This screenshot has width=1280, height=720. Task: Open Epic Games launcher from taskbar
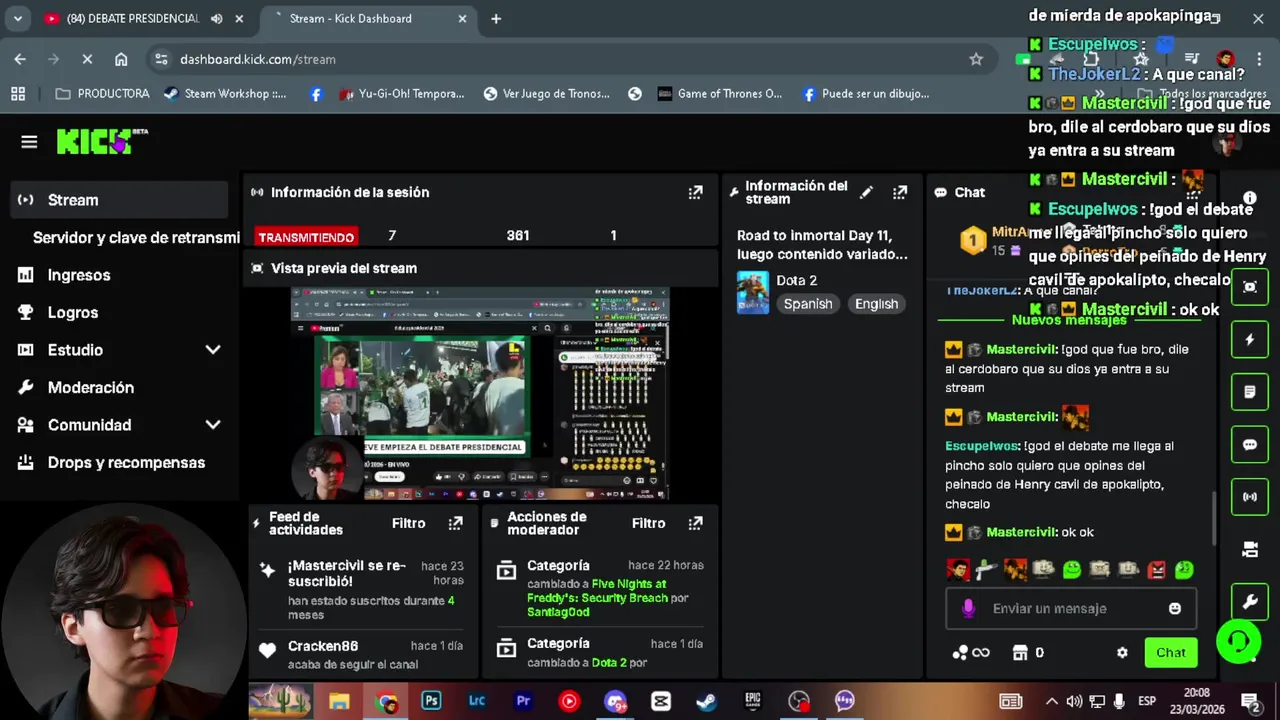(x=752, y=701)
